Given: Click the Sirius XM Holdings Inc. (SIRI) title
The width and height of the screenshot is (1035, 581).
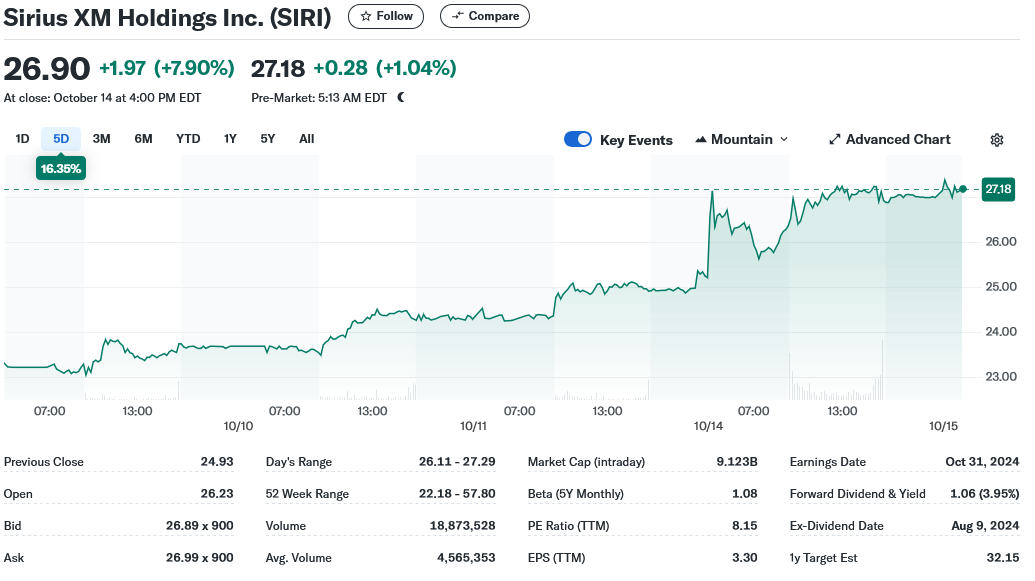Looking at the screenshot, I should click(167, 18).
